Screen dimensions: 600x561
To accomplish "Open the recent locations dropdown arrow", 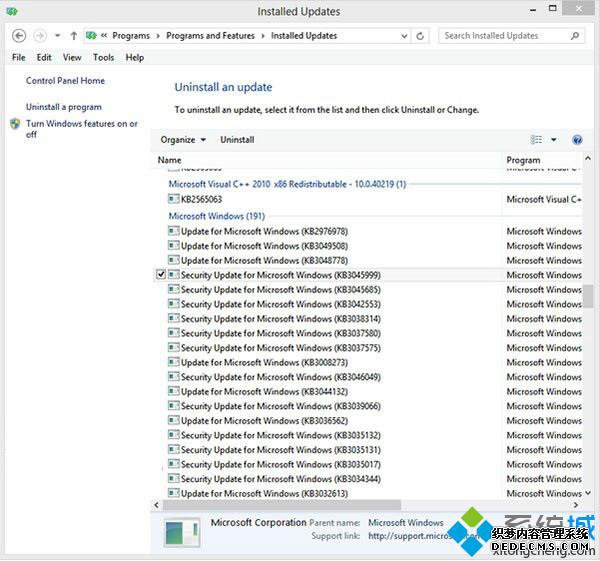I will pos(57,36).
